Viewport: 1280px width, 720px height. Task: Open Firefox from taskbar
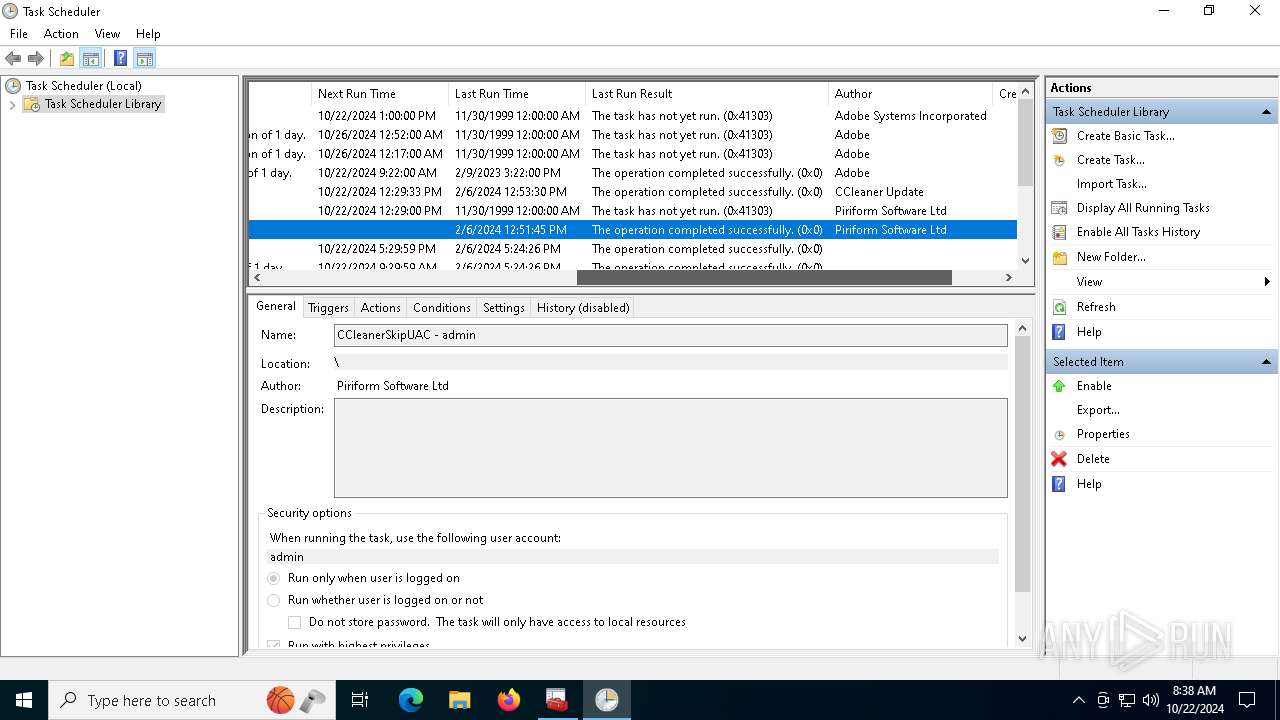point(509,700)
